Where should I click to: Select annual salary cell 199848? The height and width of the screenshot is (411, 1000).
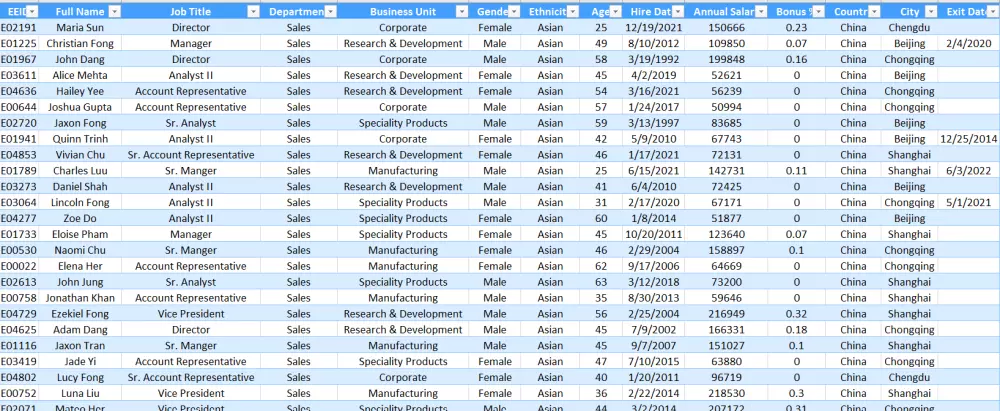[726, 59]
